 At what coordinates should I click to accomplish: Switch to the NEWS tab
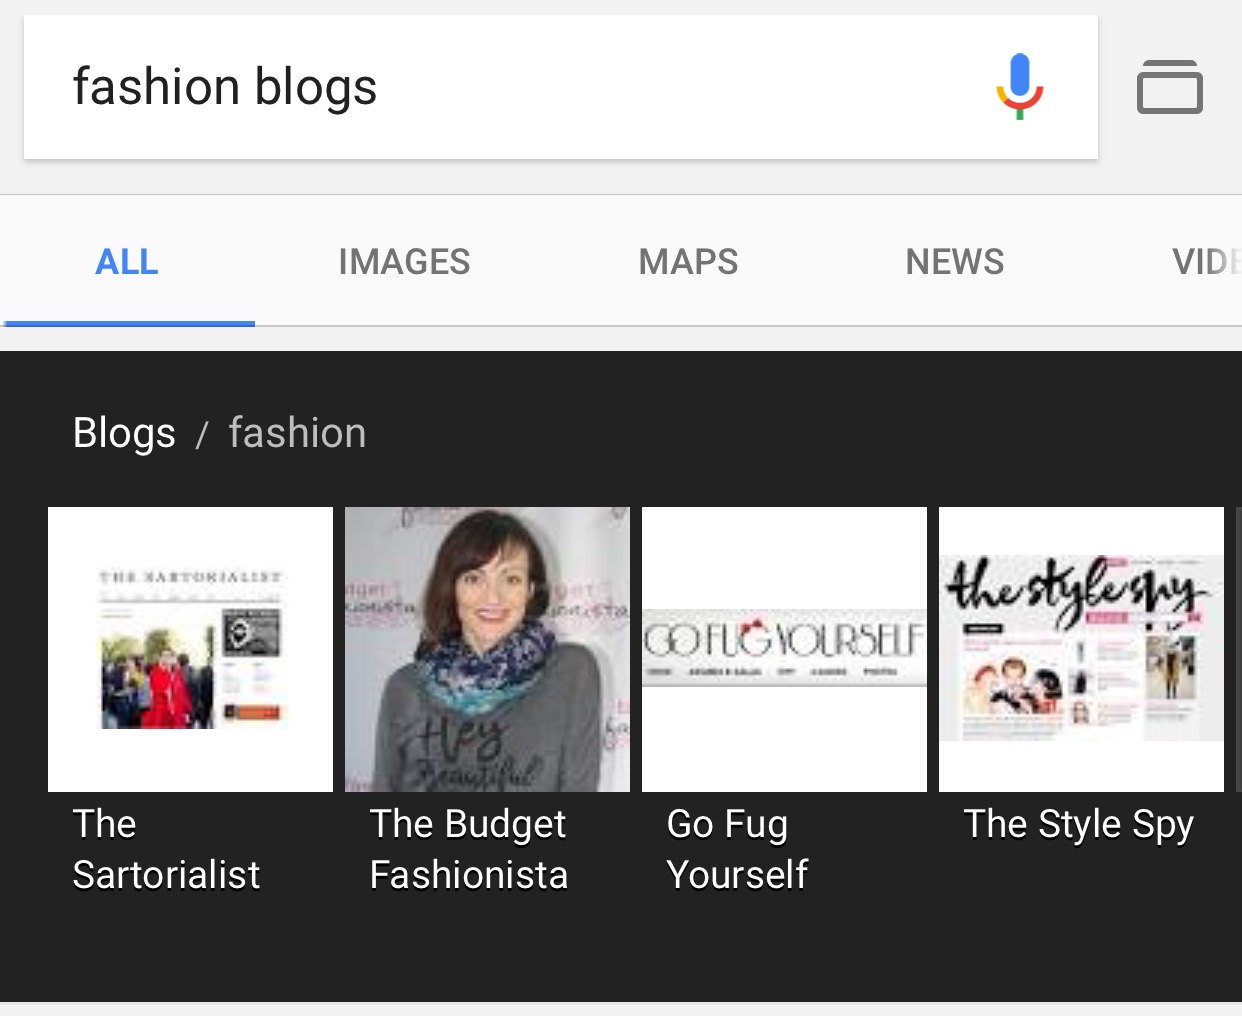click(955, 262)
